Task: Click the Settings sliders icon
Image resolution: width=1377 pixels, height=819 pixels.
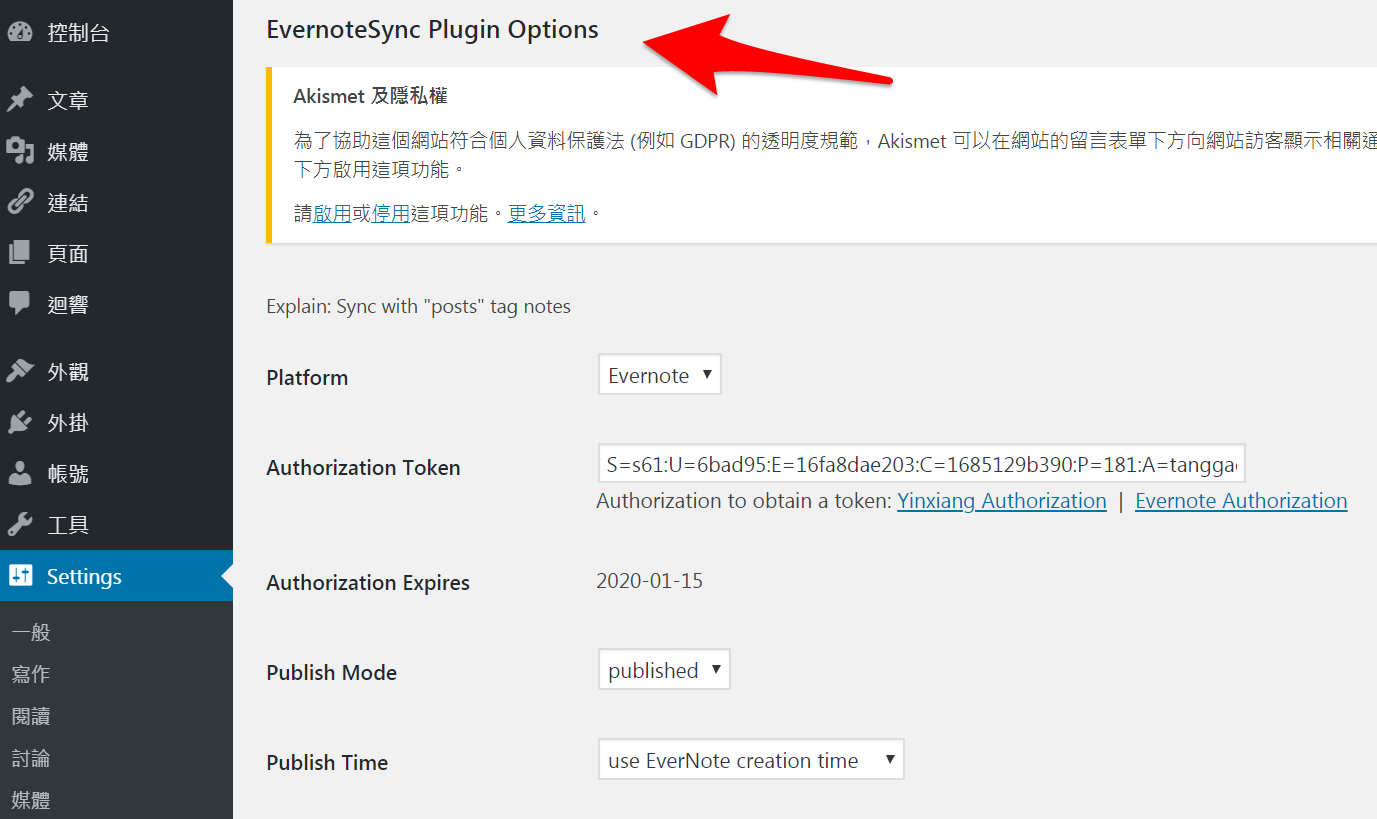Action: pos(20,576)
